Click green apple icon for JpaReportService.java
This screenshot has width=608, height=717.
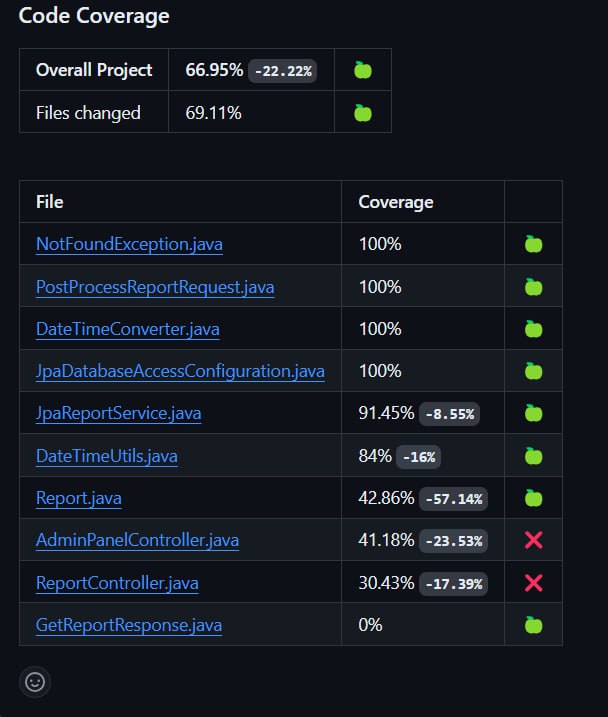click(x=533, y=413)
